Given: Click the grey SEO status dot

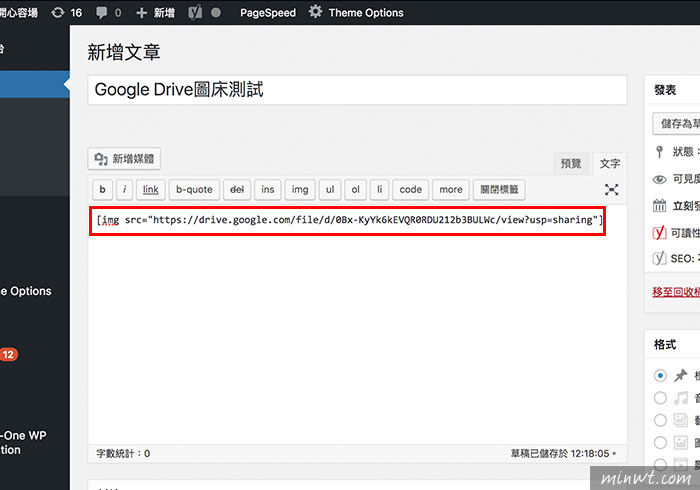Looking at the screenshot, I should (x=216, y=12).
